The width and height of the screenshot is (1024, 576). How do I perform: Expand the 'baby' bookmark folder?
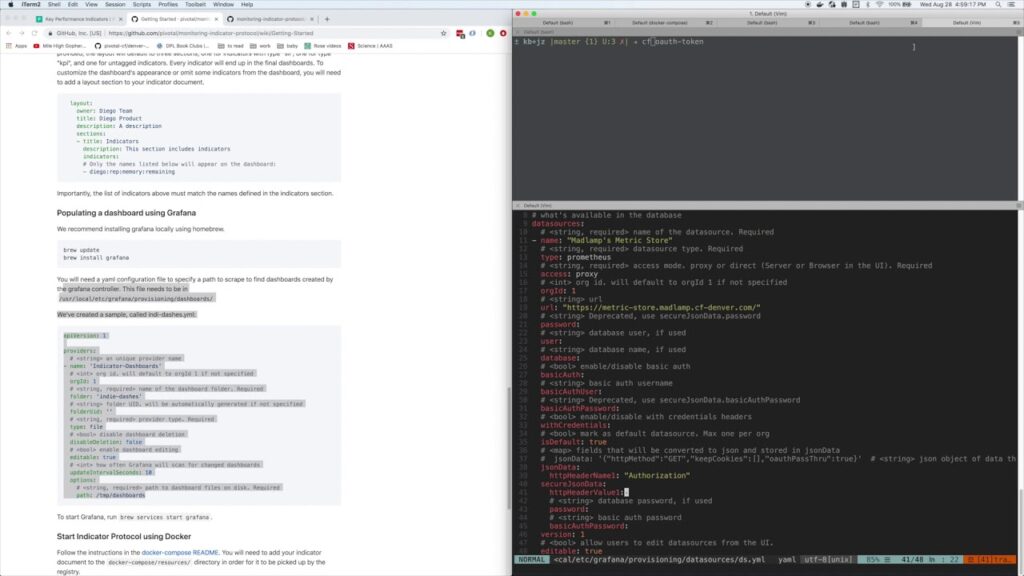[x=287, y=46]
